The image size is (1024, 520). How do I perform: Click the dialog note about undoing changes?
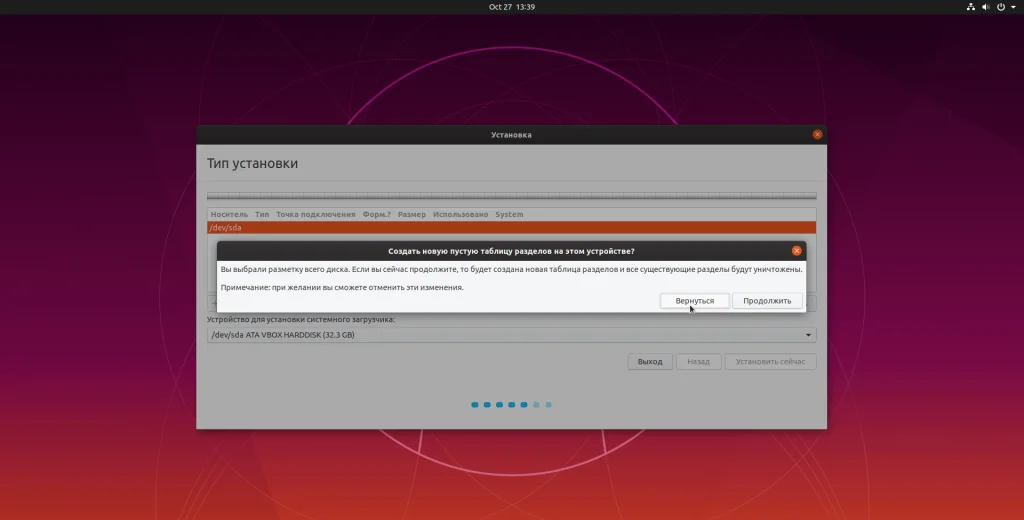342,287
